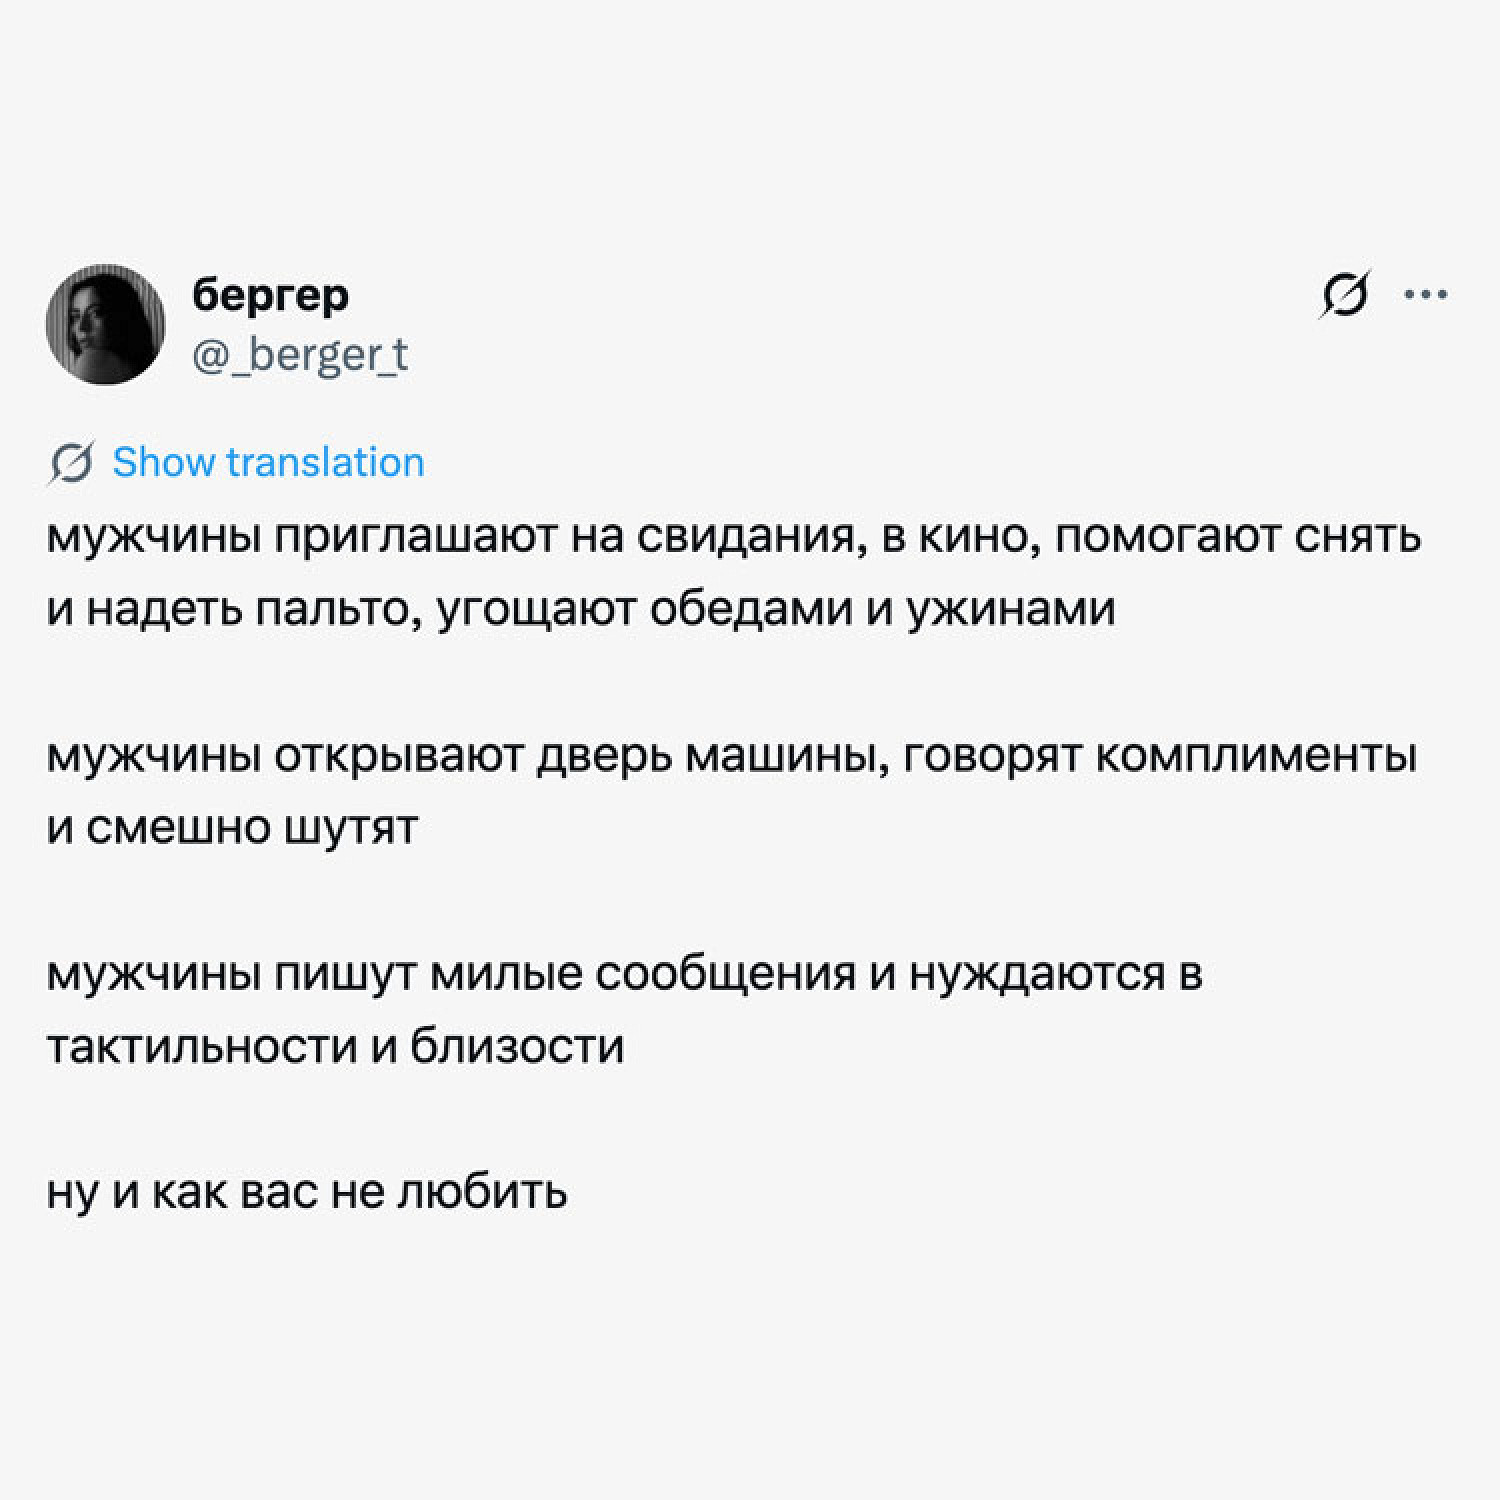Click the word "помогают" in the first line
The width and height of the screenshot is (1500, 1500).
click(x=1166, y=537)
